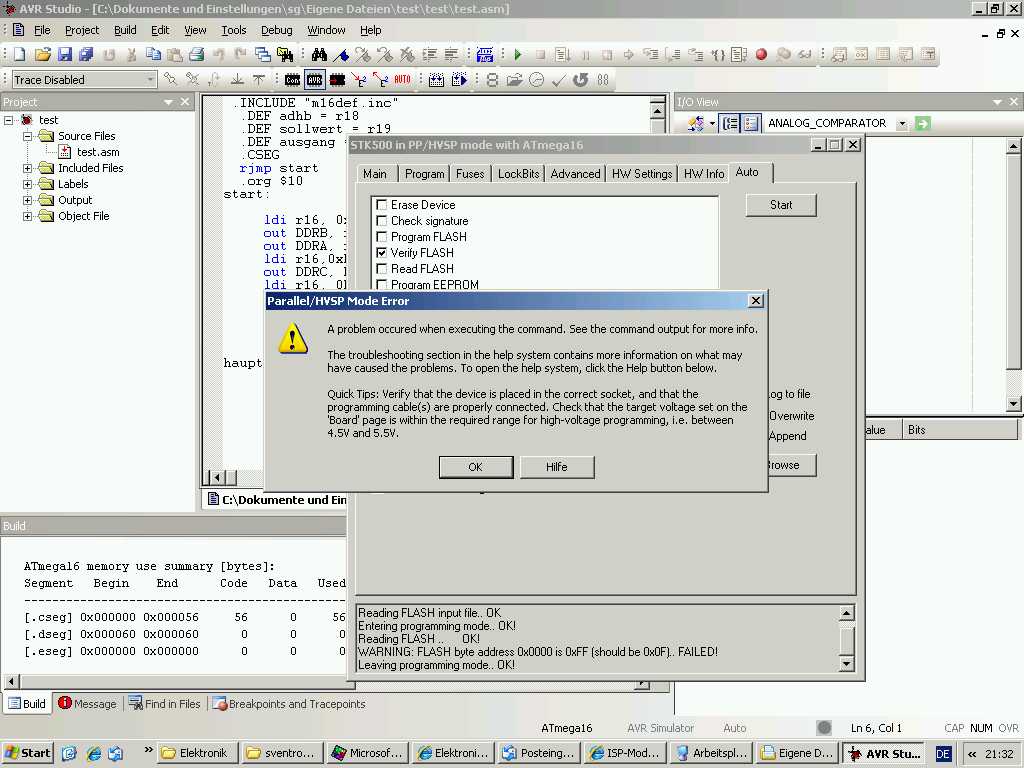Open the Trace Disabled dropdown
The image size is (1024, 768).
[150, 80]
